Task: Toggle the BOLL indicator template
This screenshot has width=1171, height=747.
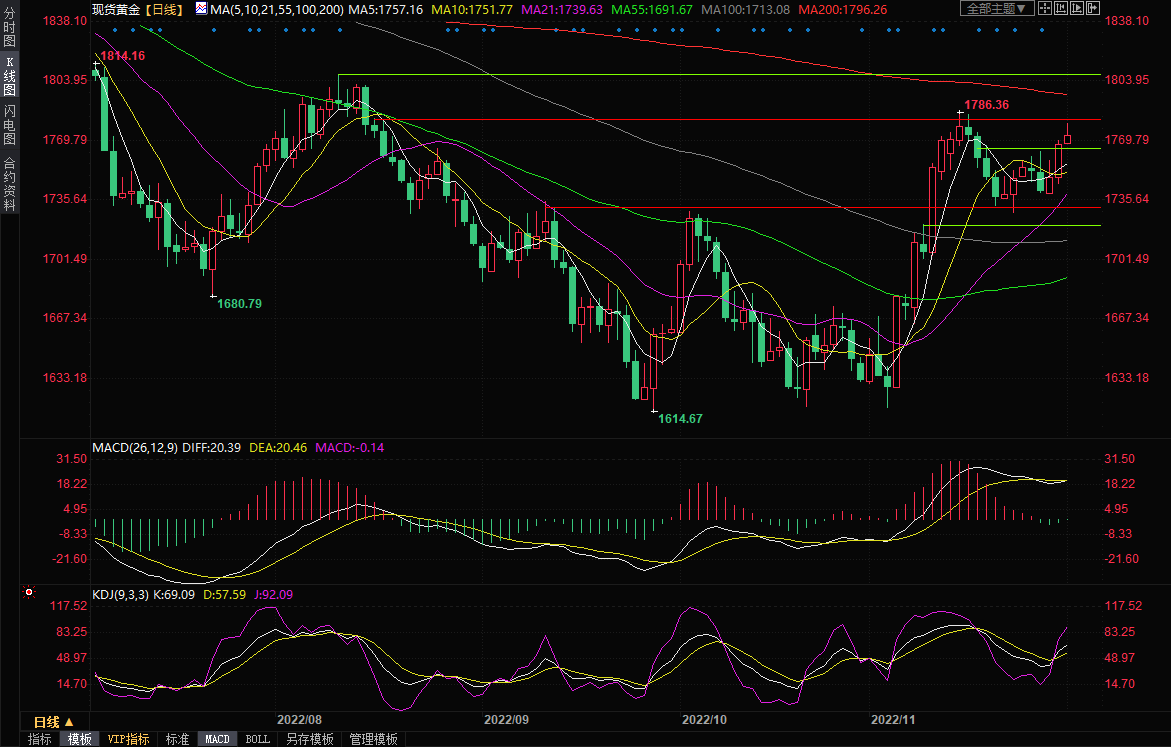Action: pos(257,739)
